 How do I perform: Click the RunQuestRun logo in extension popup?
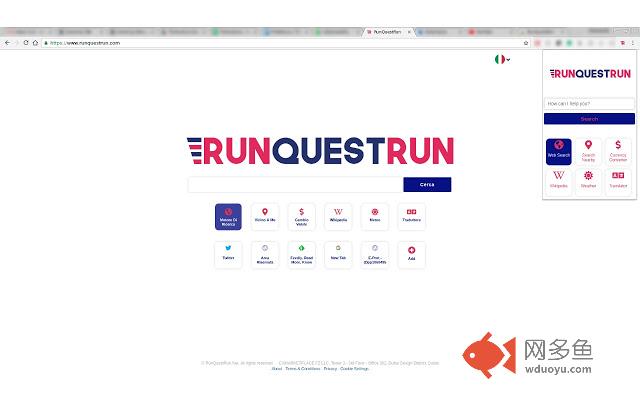[590, 74]
